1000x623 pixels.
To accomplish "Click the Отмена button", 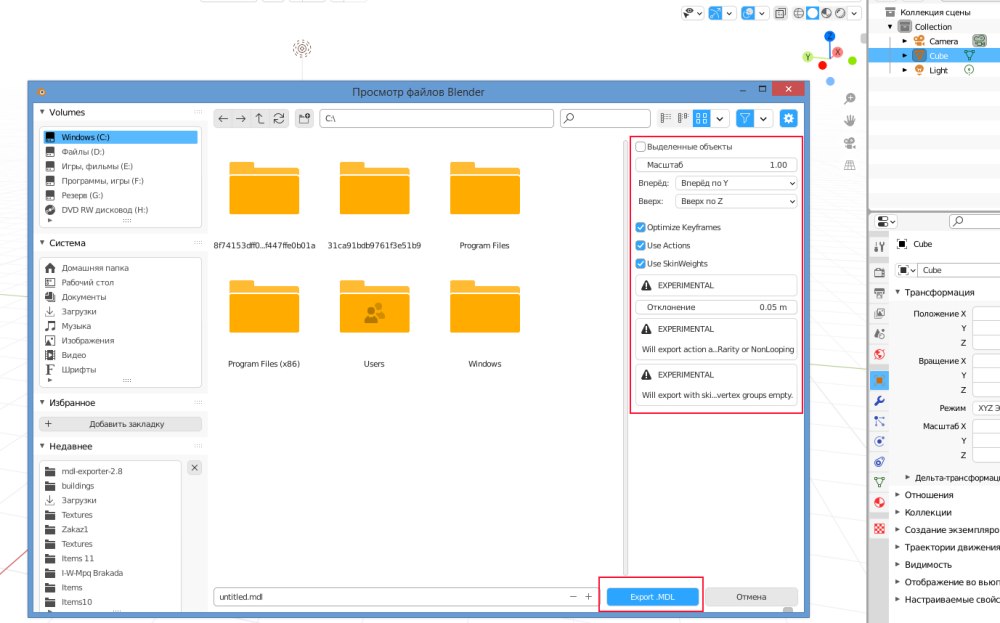I will pyautogui.click(x=751, y=597).
